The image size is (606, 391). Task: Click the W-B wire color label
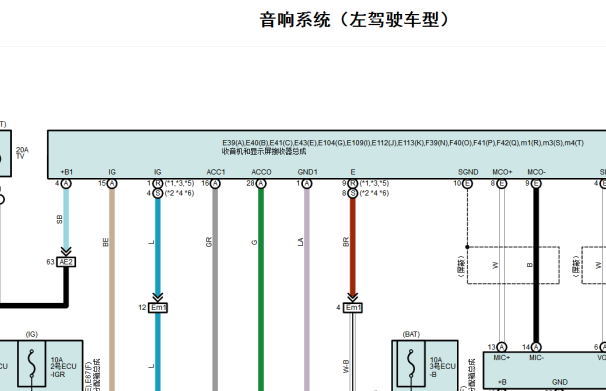pos(346,366)
